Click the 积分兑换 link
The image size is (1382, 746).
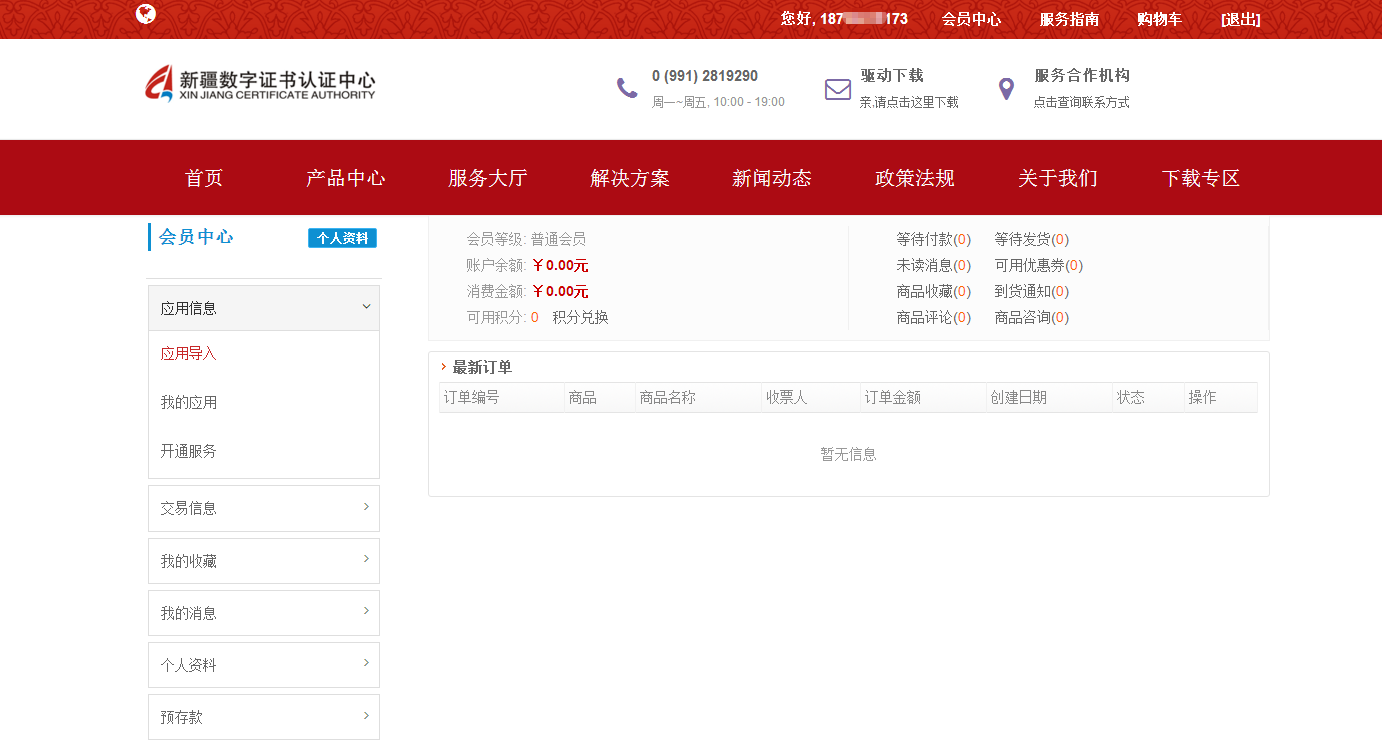coord(580,317)
